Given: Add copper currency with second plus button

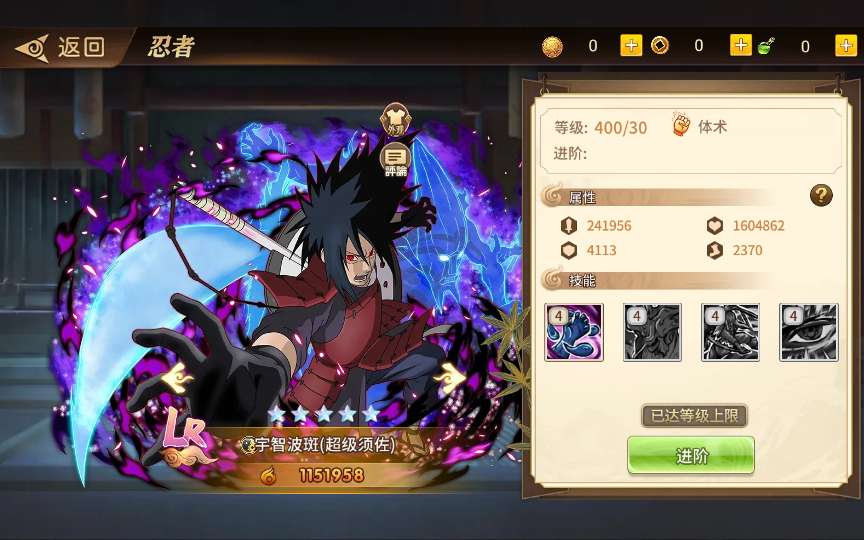Looking at the screenshot, I should tap(741, 45).
